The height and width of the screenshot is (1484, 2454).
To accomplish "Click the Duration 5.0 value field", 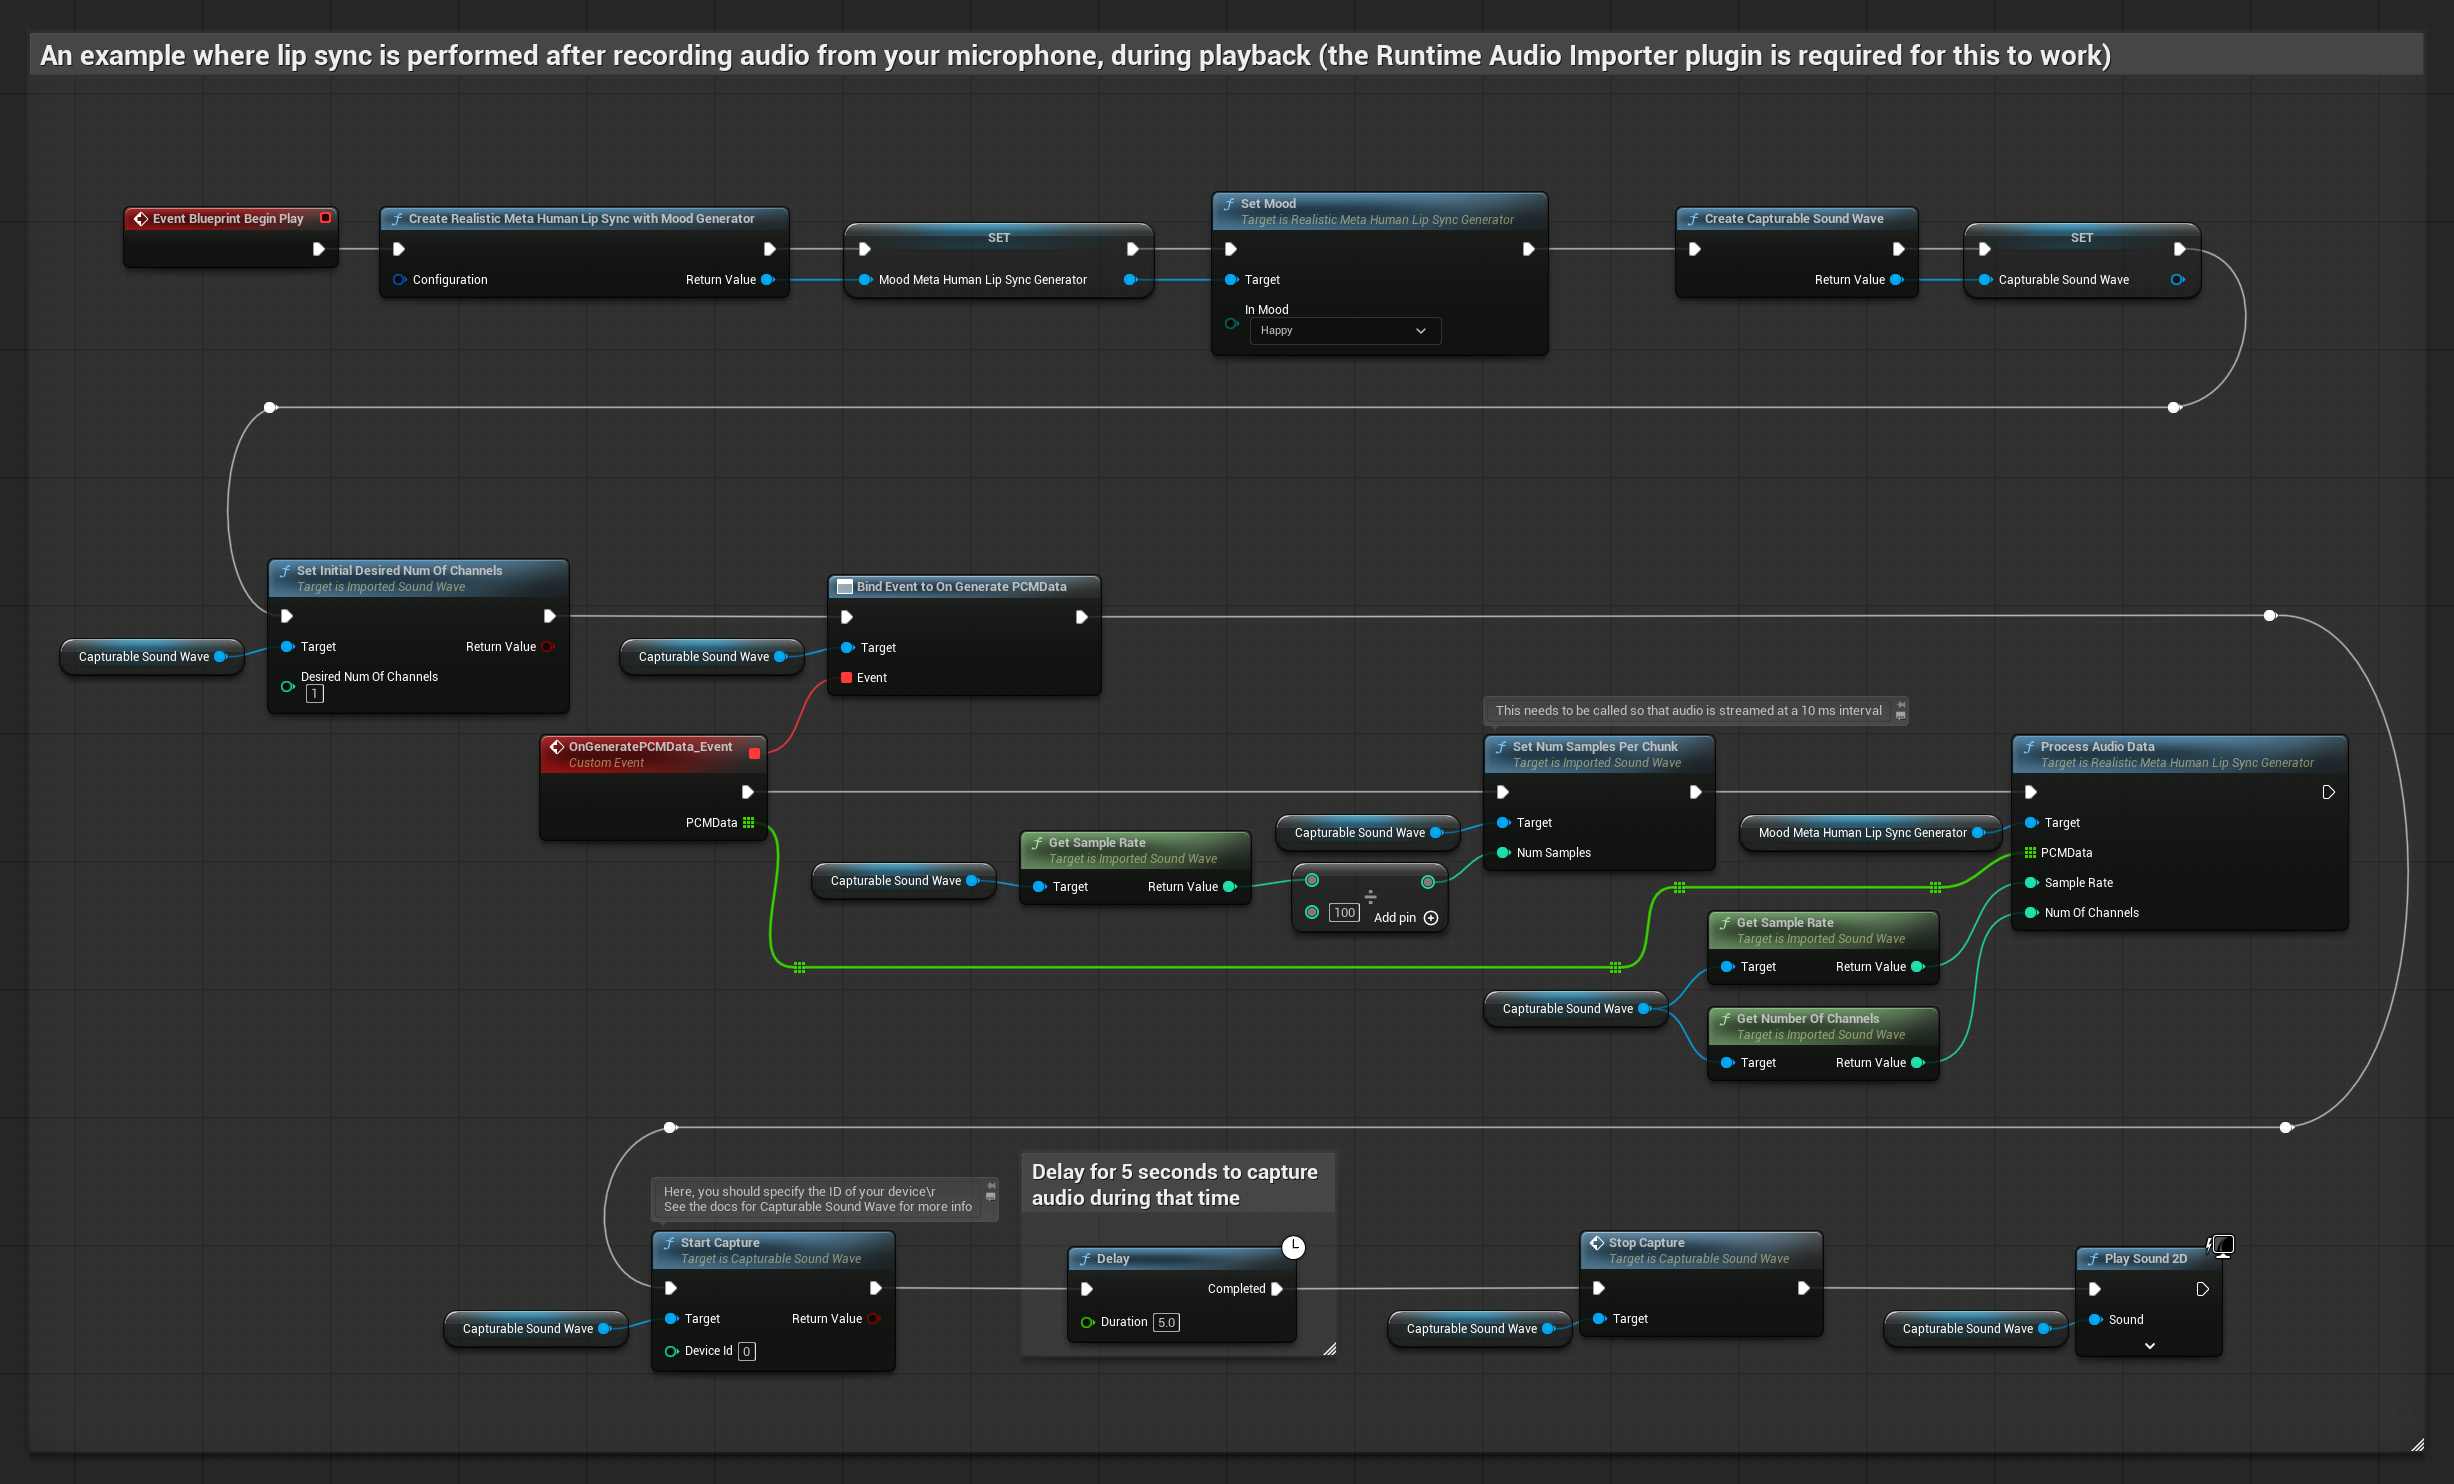I will (1166, 1322).
